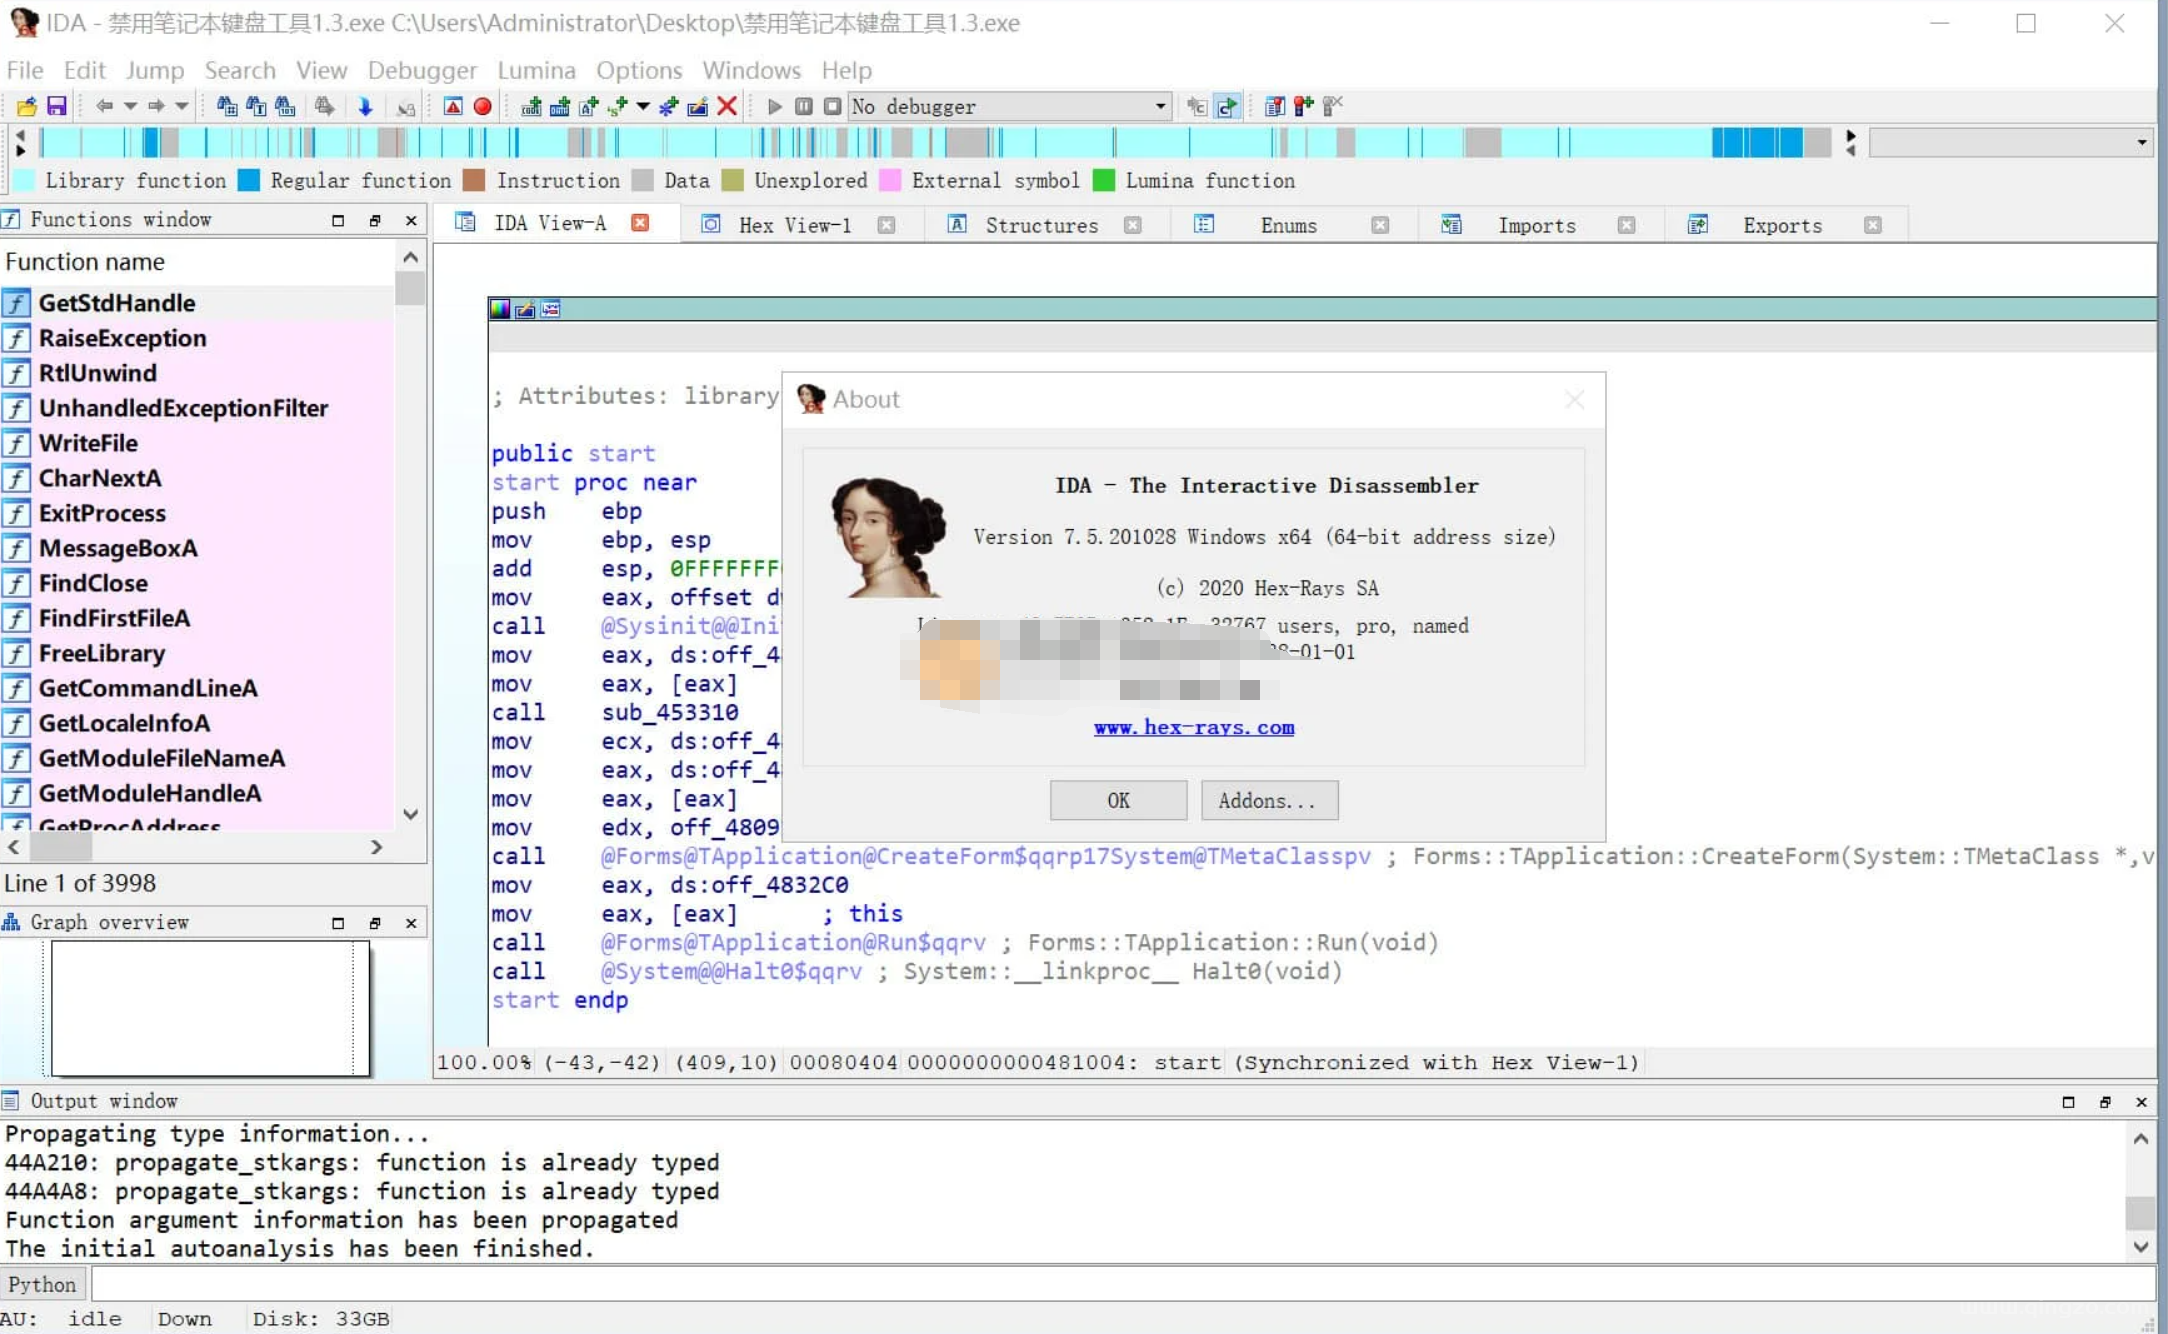Open the empty dropdown right of navigation band
The image size is (2168, 1334).
point(2011,143)
